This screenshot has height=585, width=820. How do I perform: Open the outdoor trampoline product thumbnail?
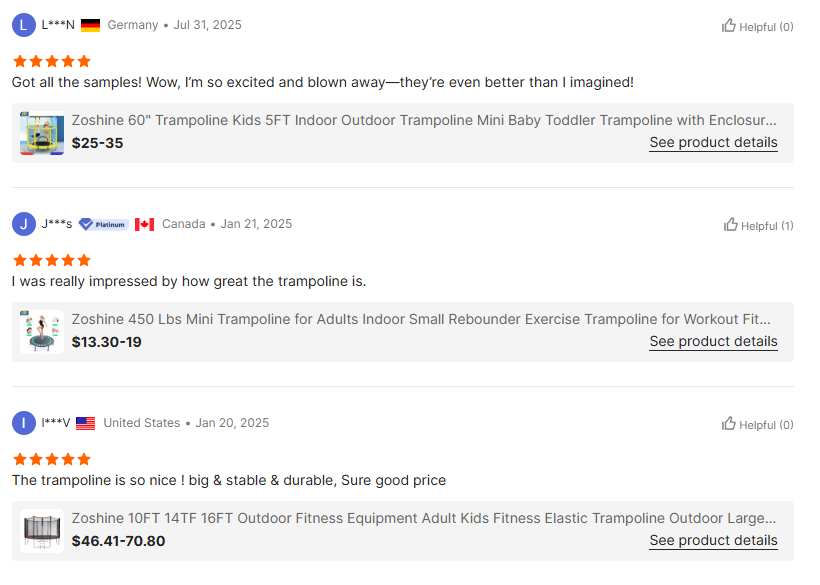(42, 531)
